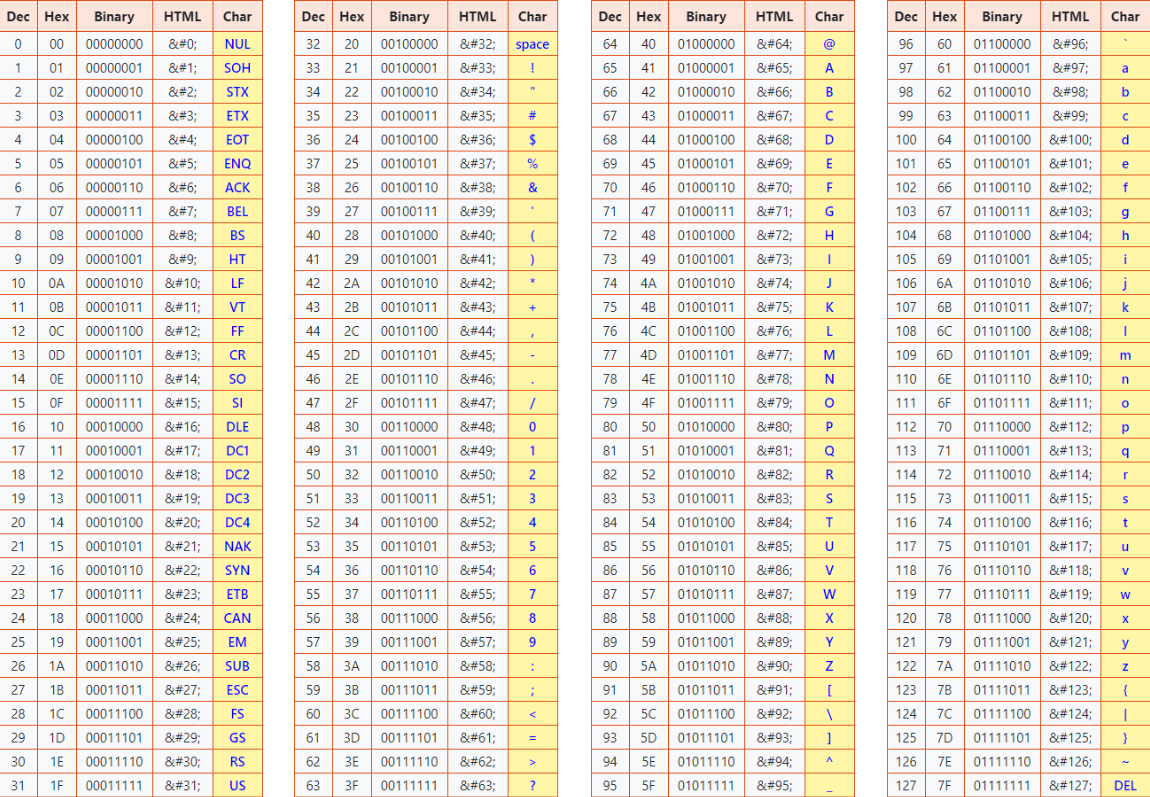The width and height of the screenshot is (1150, 797).
Task: Select HTML code &#64;
Action: point(774,44)
